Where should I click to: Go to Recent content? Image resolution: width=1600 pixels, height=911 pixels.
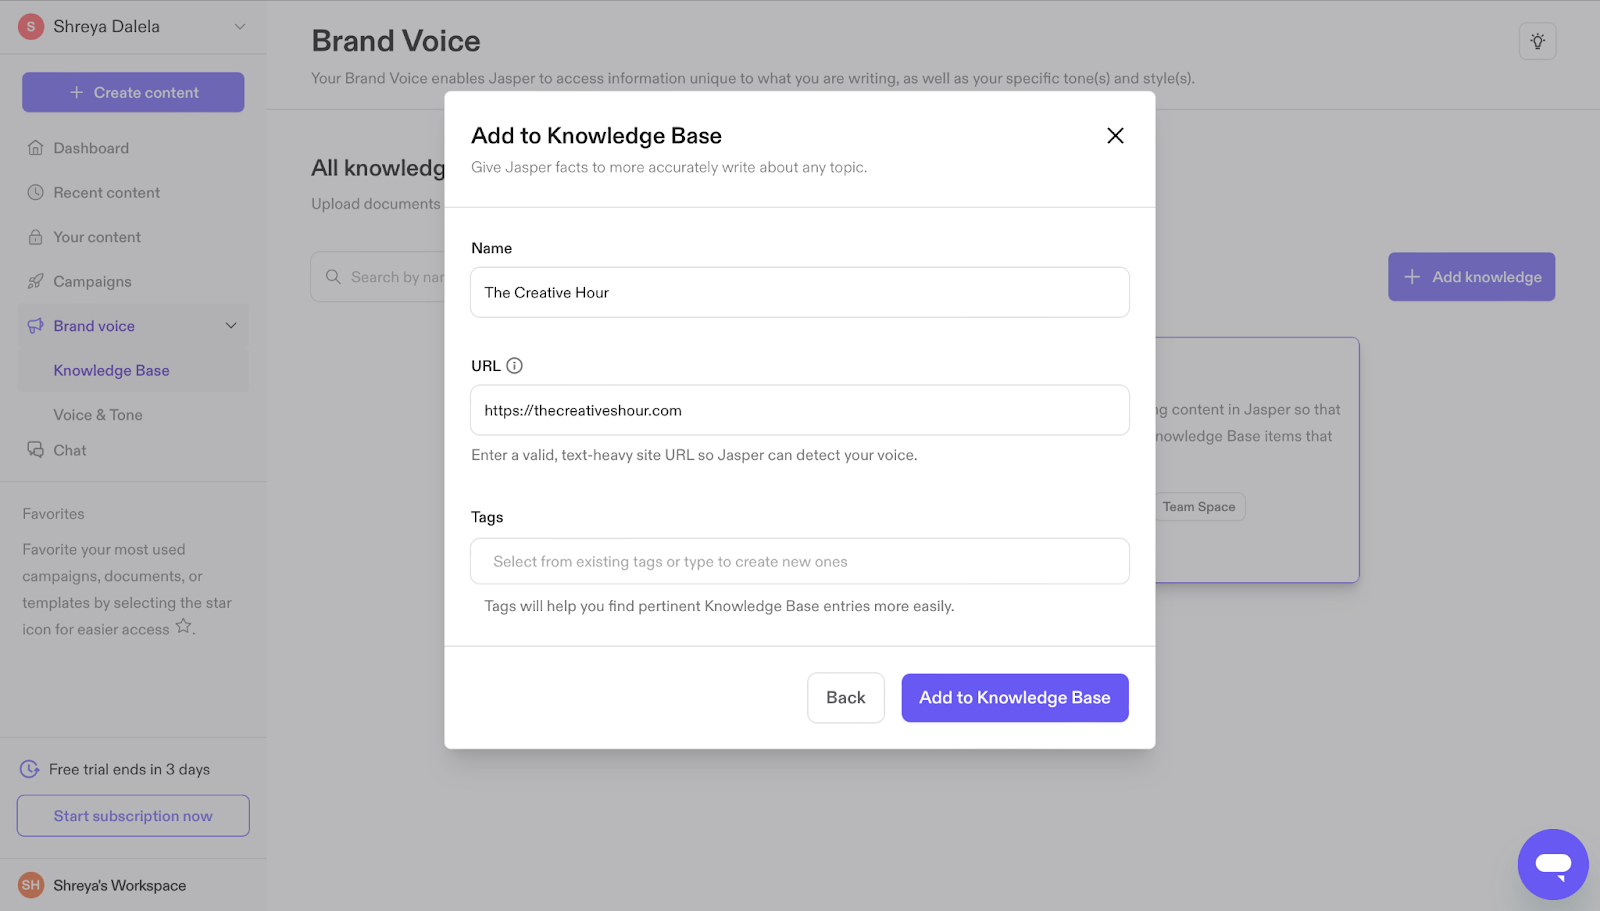click(x=106, y=192)
